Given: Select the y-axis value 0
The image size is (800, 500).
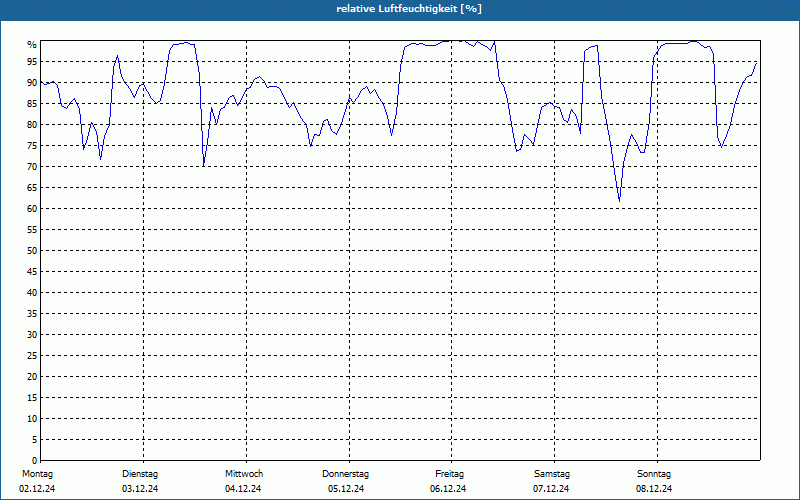Looking at the screenshot, I should pos(34,461).
